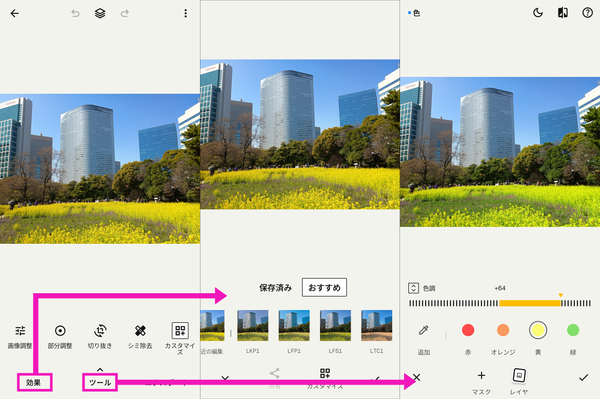
Task: Tap the おすすめ button
Action: point(324,288)
